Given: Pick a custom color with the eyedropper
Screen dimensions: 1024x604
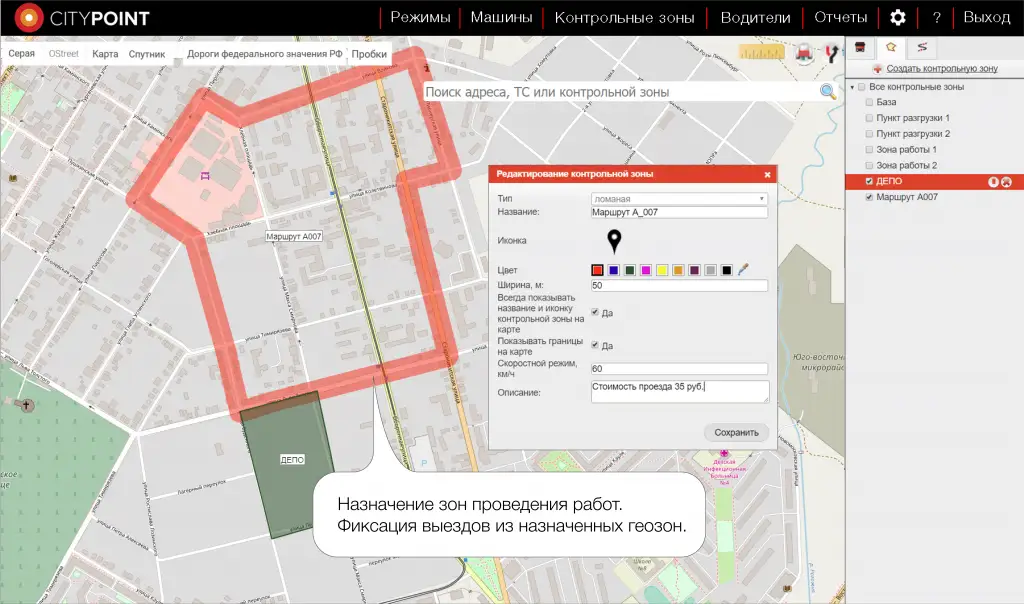Looking at the screenshot, I should pos(744,270).
